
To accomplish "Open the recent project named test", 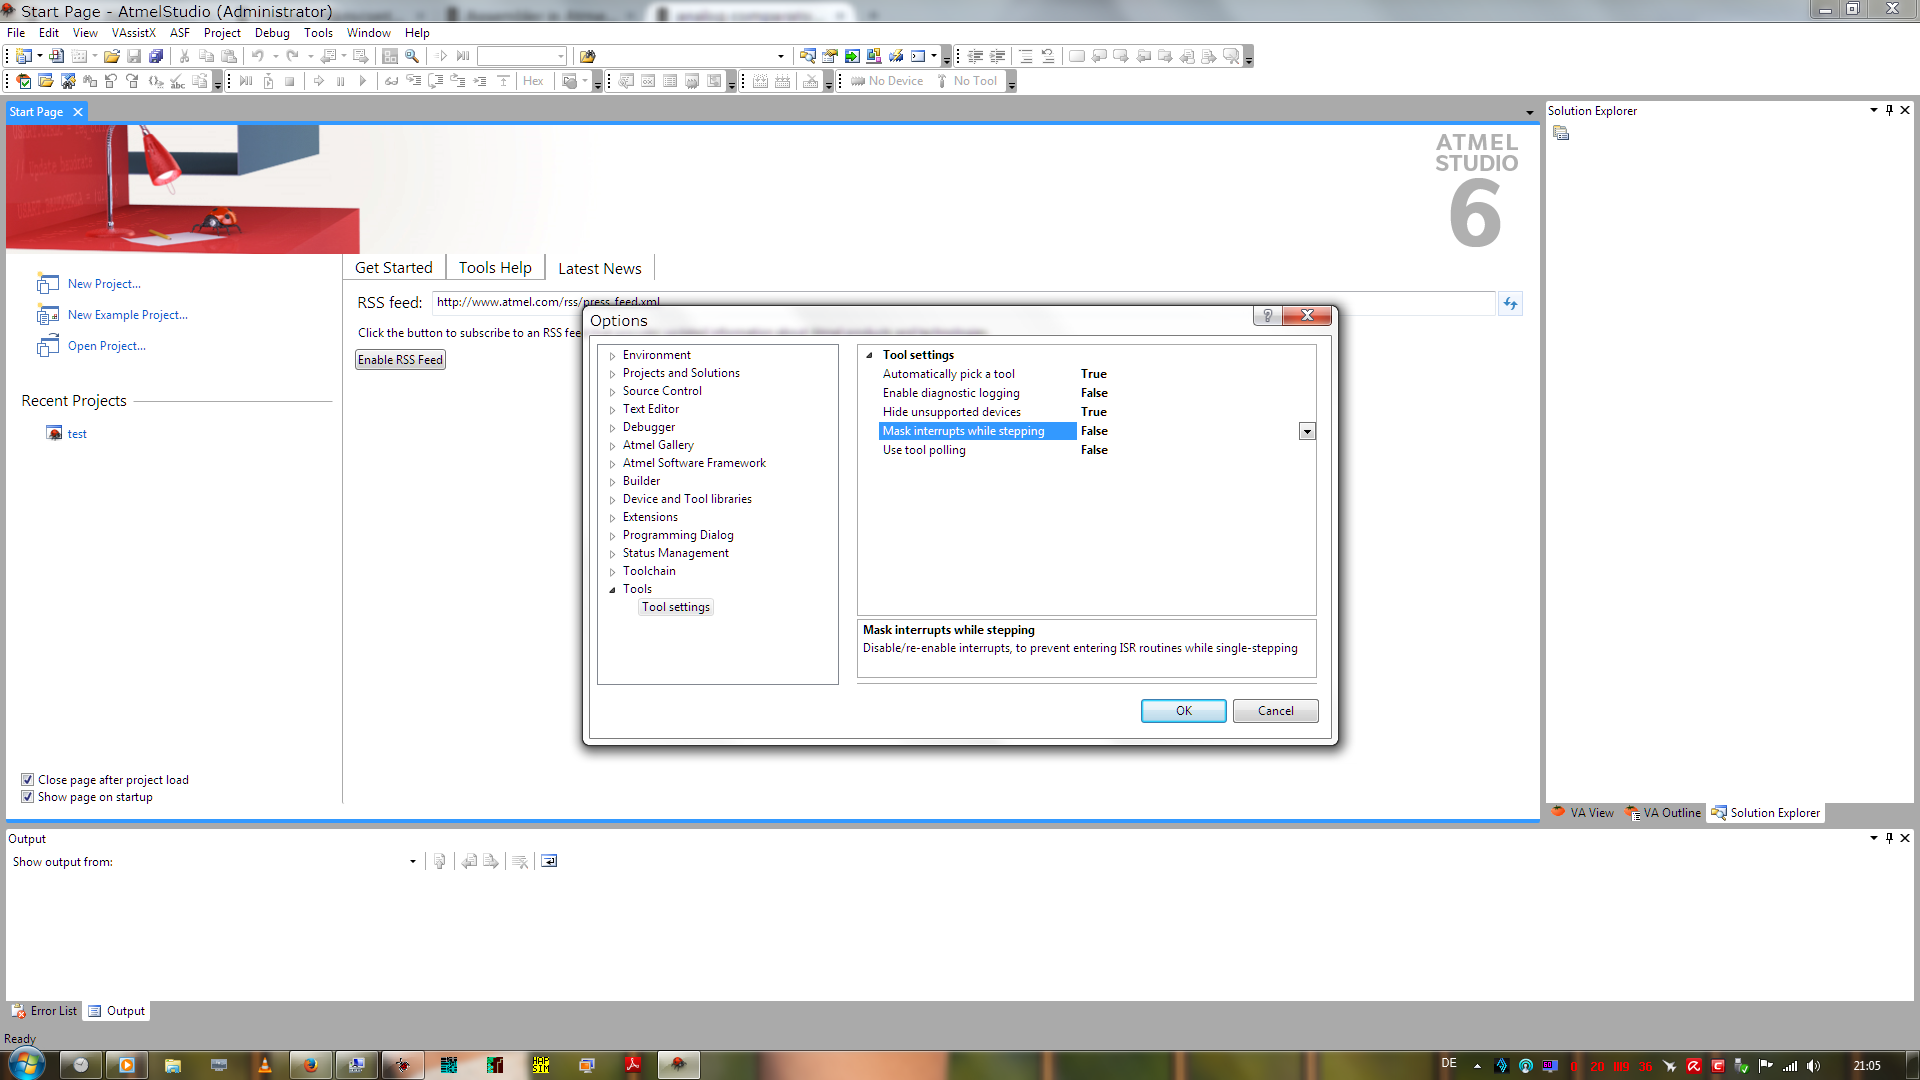I will pyautogui.click(x=77, y=434).
